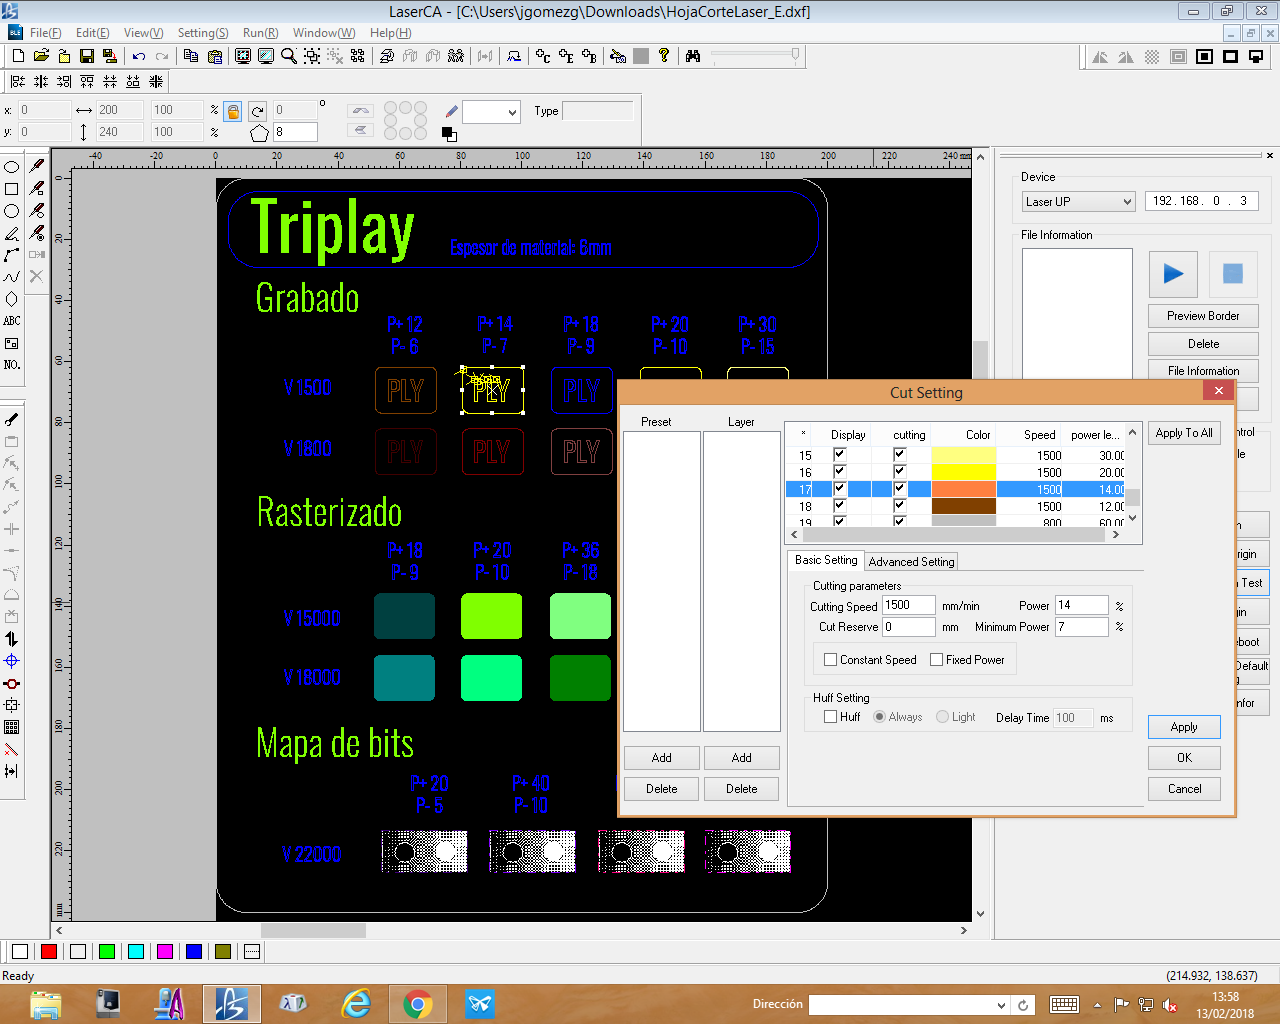The width and height of the screenshot is (1280, 1024).
Task: Open the Run(R) menu
Action: [261, 33]
